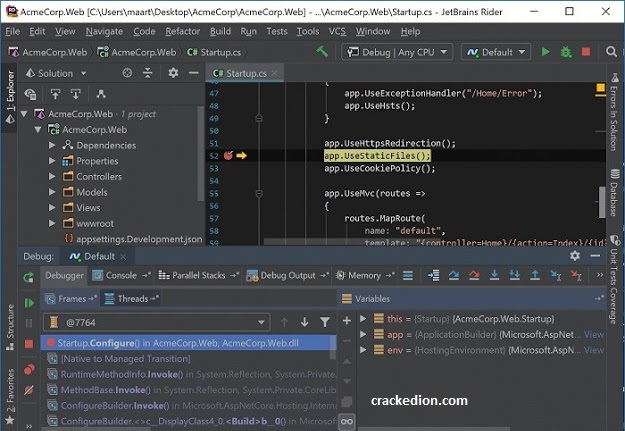This screenshot has width=625, height=431.
Task: Click the Startup.cs breadcrumb
Action: [x=214, y=52]
